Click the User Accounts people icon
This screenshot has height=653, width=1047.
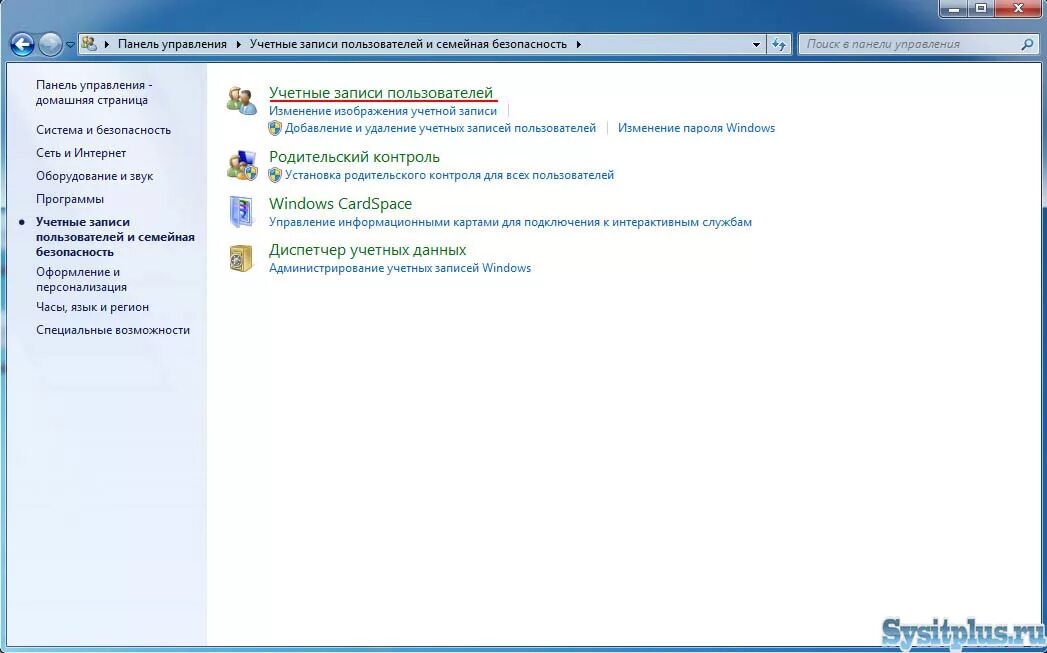point(240,97)
